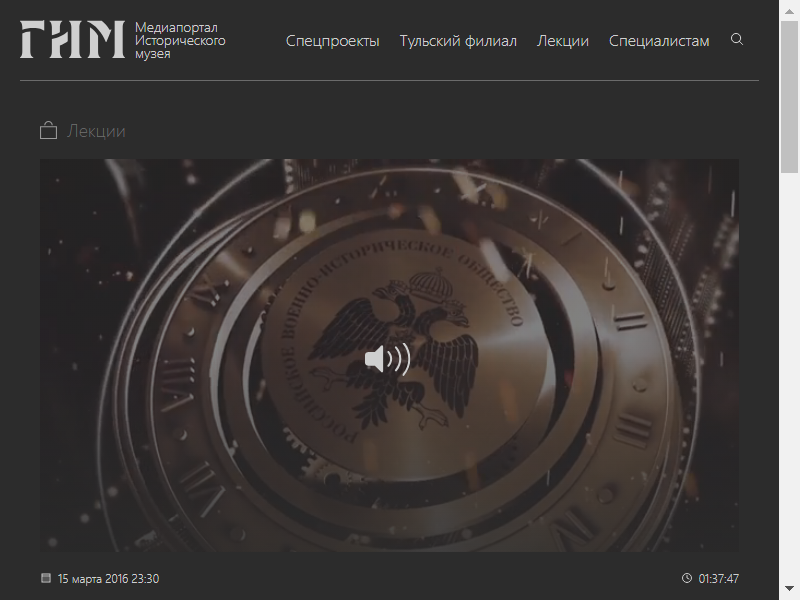Play the lecture video thumbnail
Image resolution: width=800 pixels, height=600 pixels.
click(x=389, y=355)
